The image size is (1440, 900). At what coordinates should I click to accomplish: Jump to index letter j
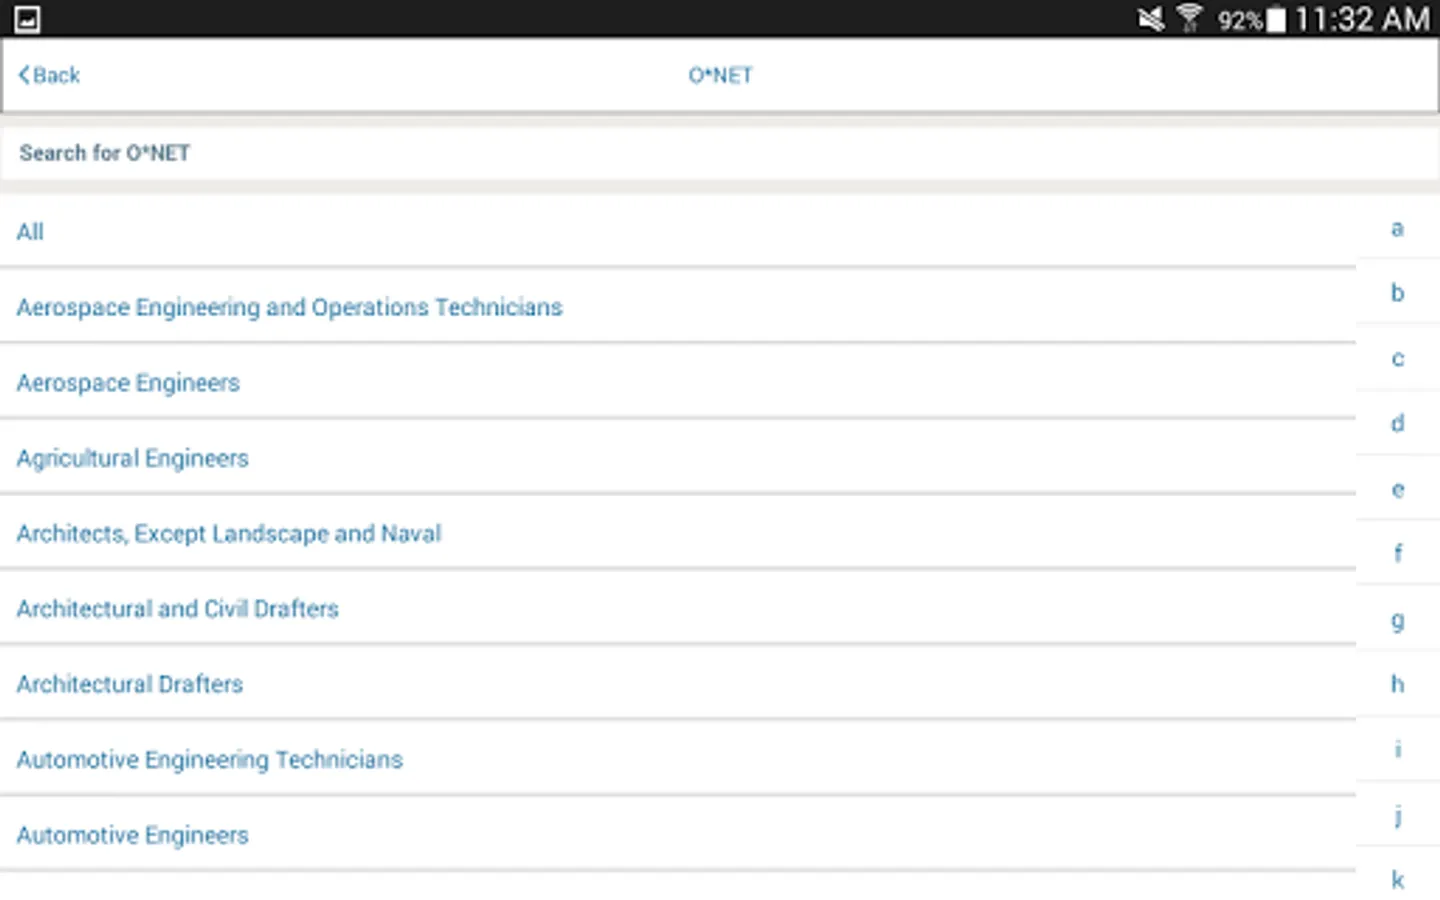[1398, 816]
